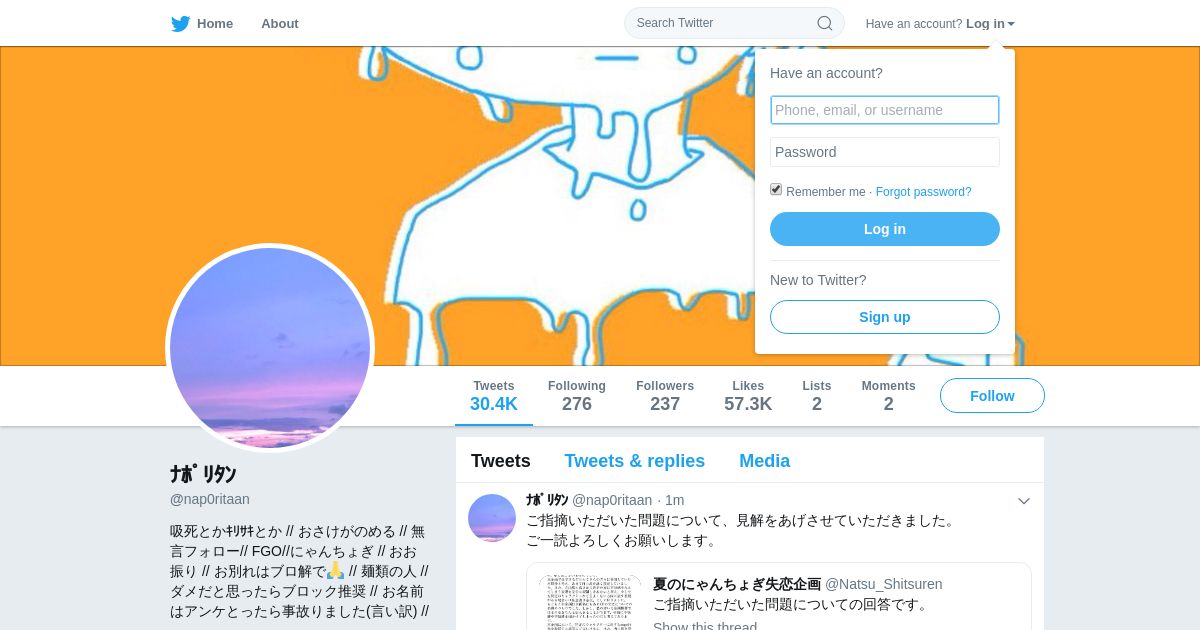This screenshot has height=630, width=1200.
Task: Click the blue Log in button
Action: pos(885,229)
